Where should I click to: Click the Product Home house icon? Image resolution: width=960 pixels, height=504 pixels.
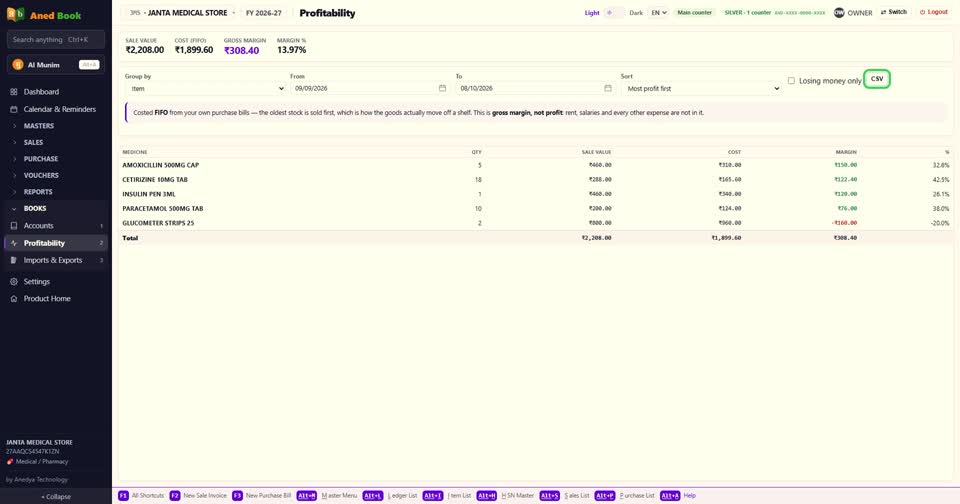(x=13, y=299)
